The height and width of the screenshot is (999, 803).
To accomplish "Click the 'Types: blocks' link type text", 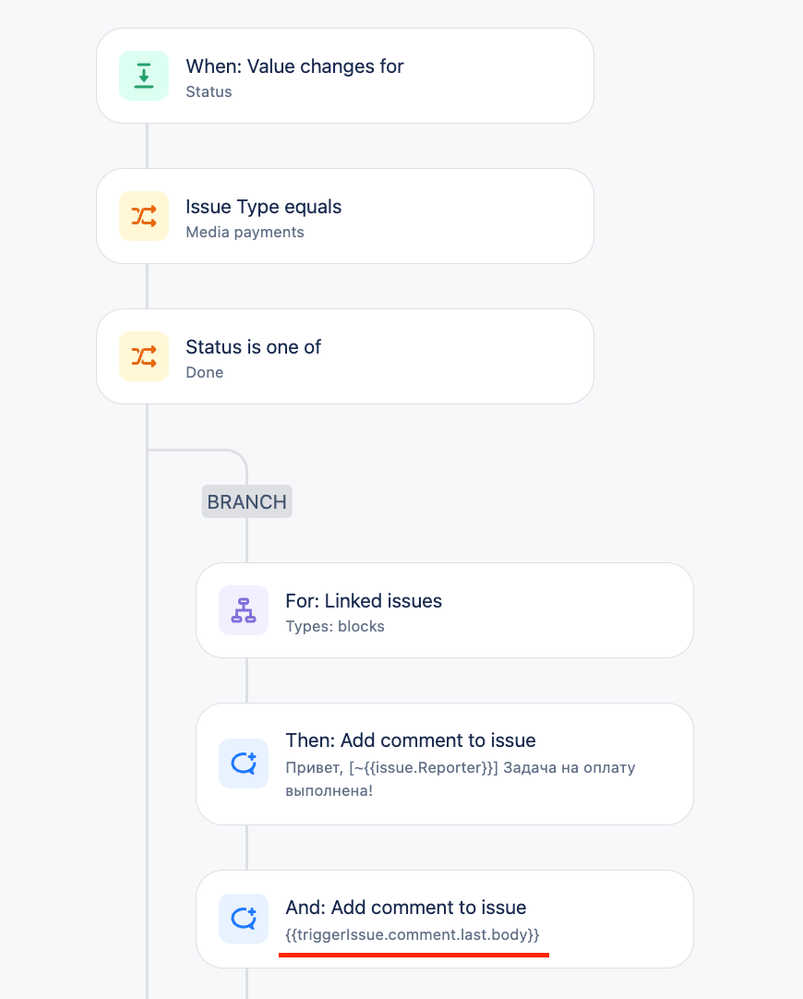I will click(x=335, y=626).
